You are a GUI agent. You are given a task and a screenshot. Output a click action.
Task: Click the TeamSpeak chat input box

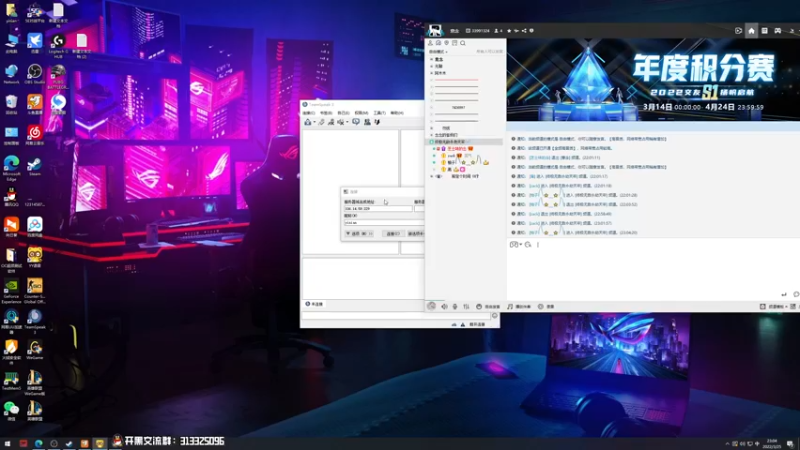tap(396, 316)
